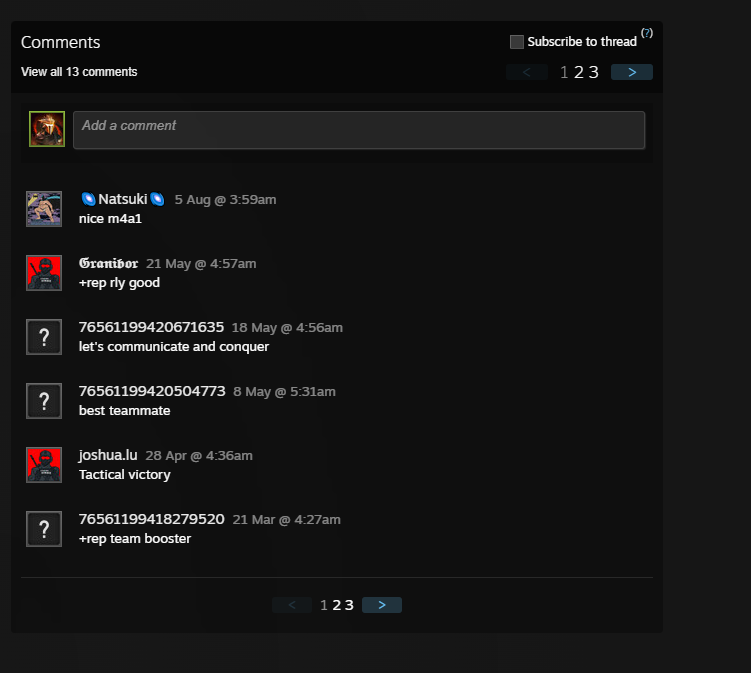The image size is (751, 673).
Task: Go to next page using bottom arrow
Action: pos(382,605)
